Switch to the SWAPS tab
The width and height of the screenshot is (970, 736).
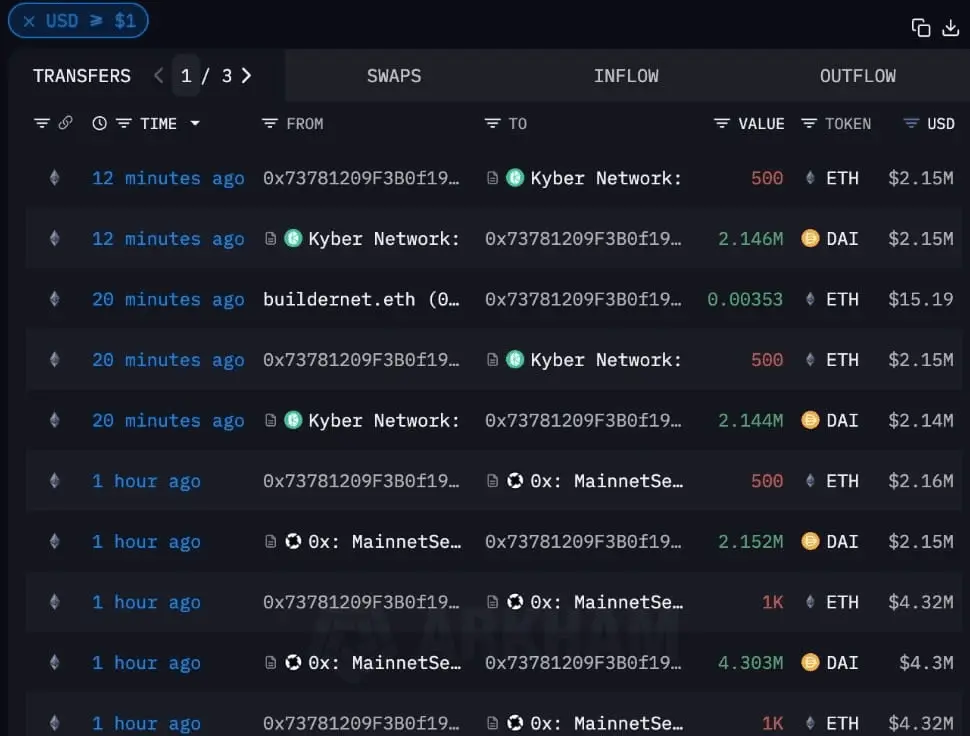[393, 76]
